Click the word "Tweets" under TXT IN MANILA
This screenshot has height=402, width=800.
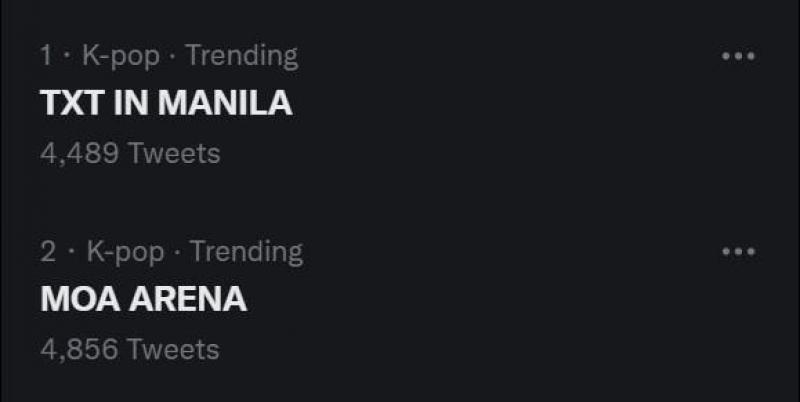point(174,153)
